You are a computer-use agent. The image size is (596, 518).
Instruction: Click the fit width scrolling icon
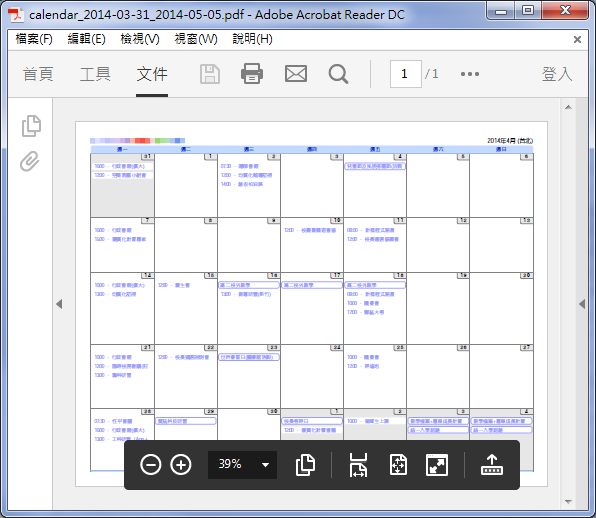pos(358,464)
